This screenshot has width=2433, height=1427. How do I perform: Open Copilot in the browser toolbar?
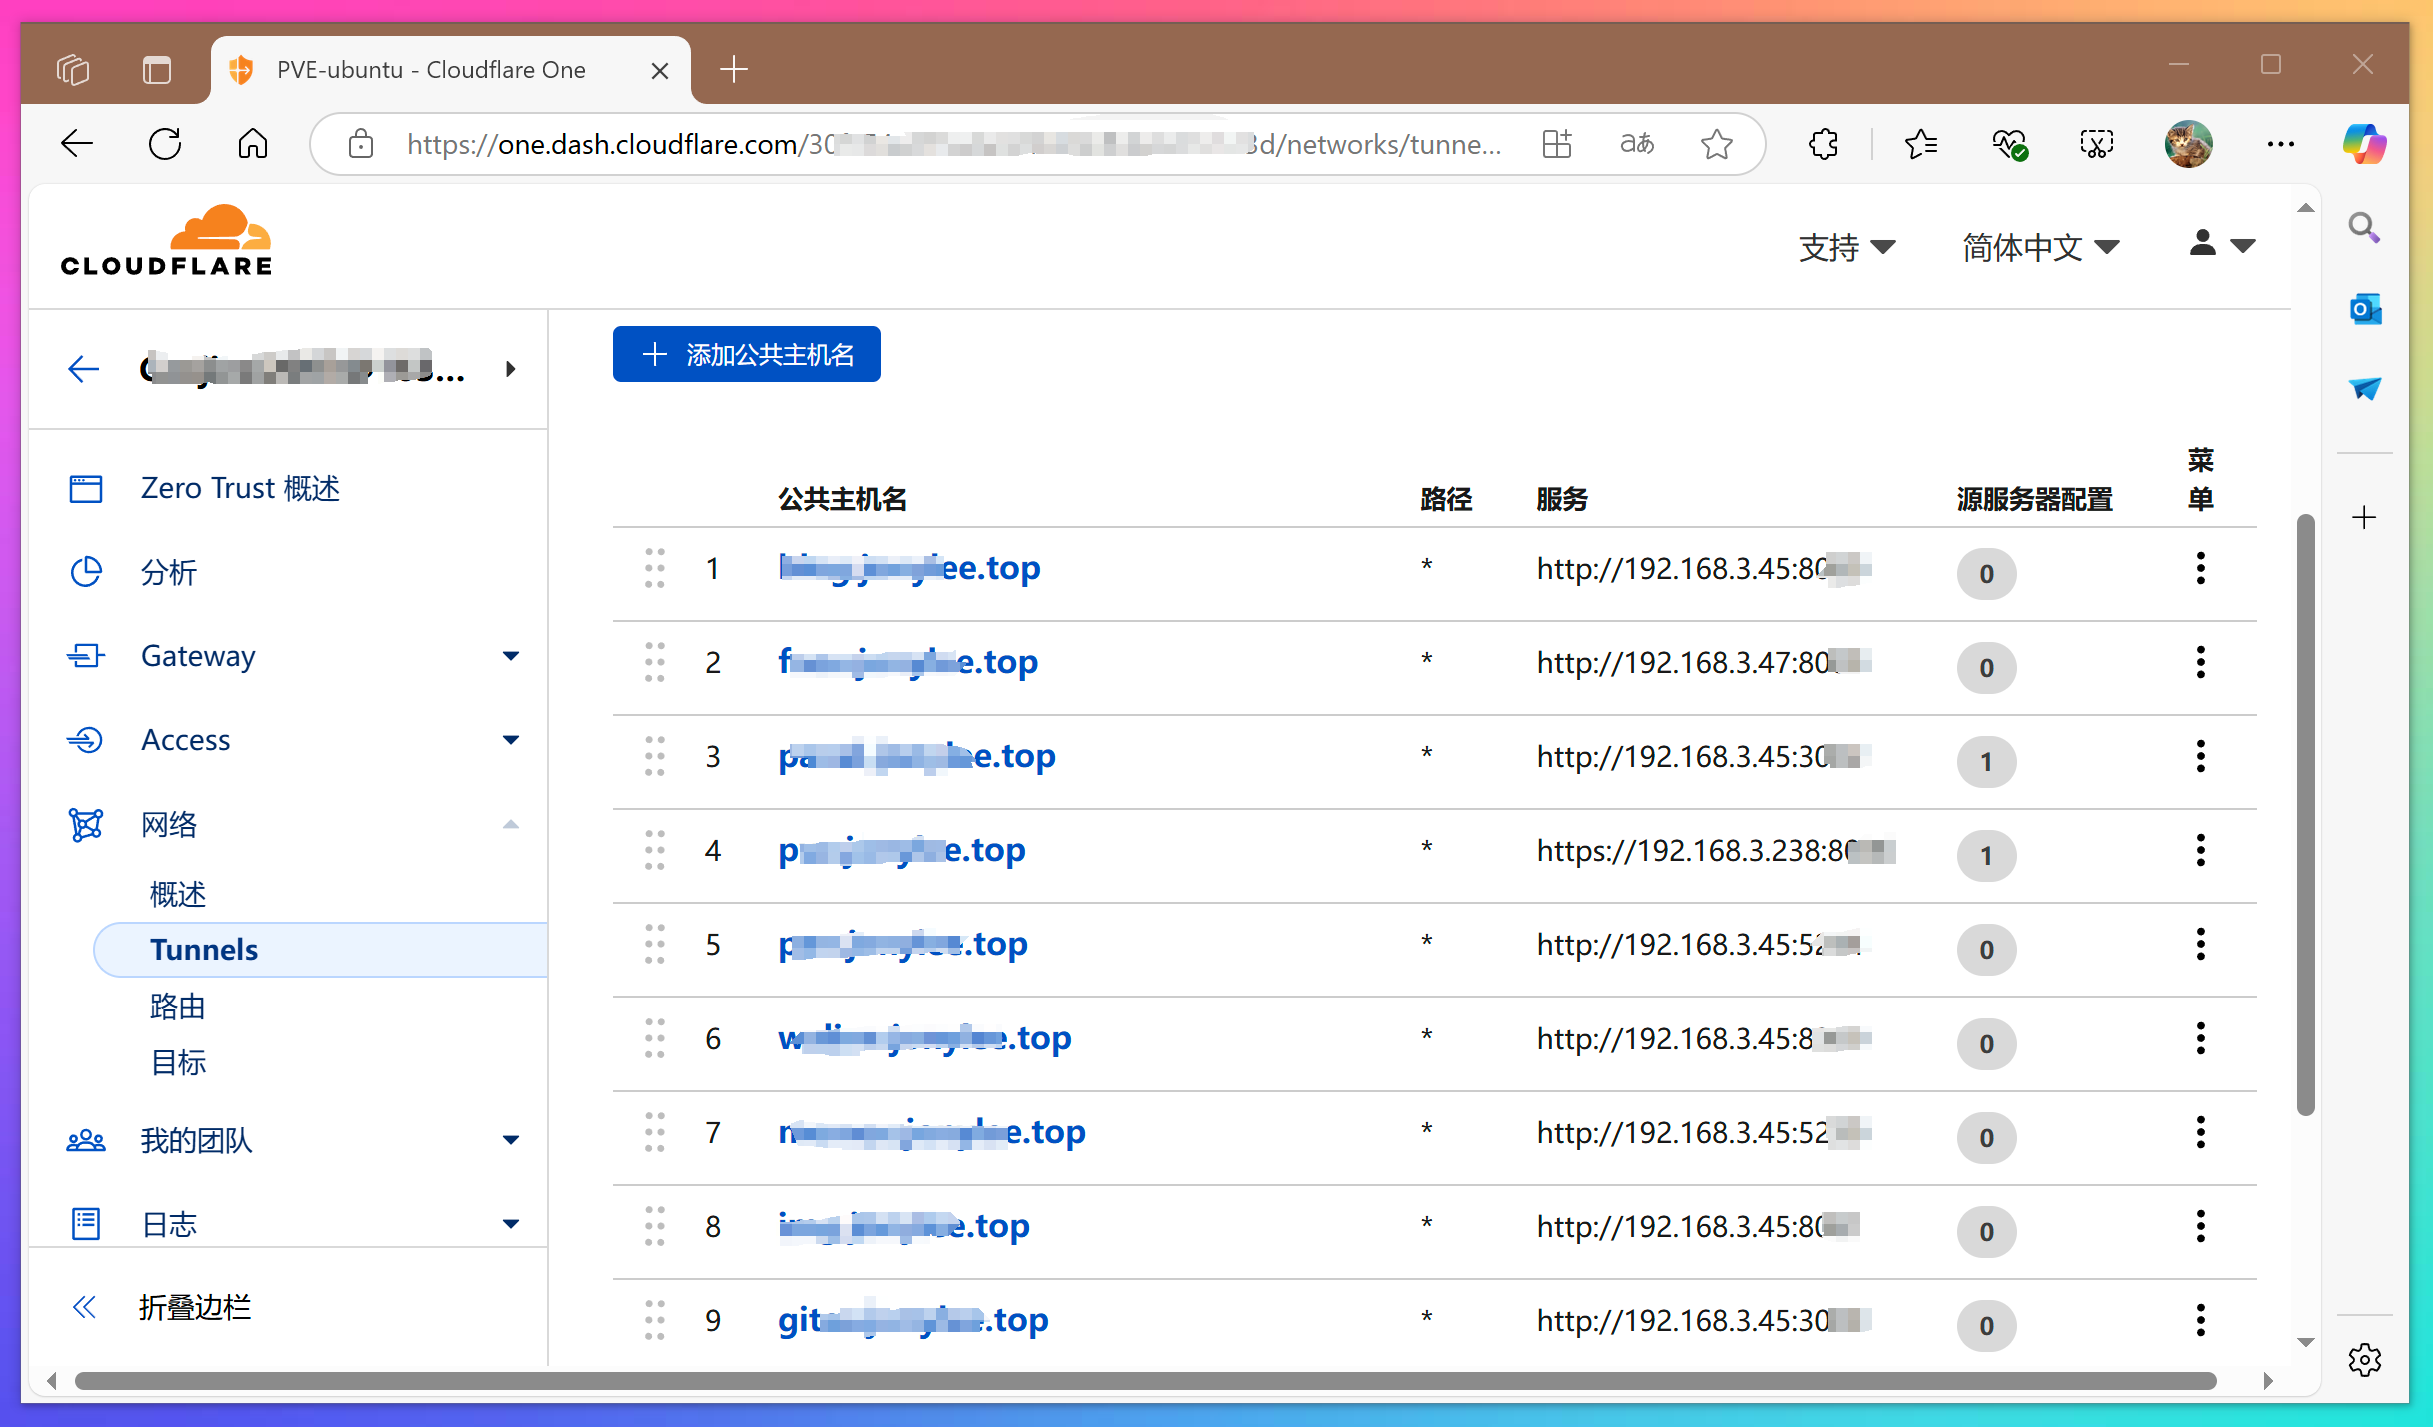(2363, 143)
